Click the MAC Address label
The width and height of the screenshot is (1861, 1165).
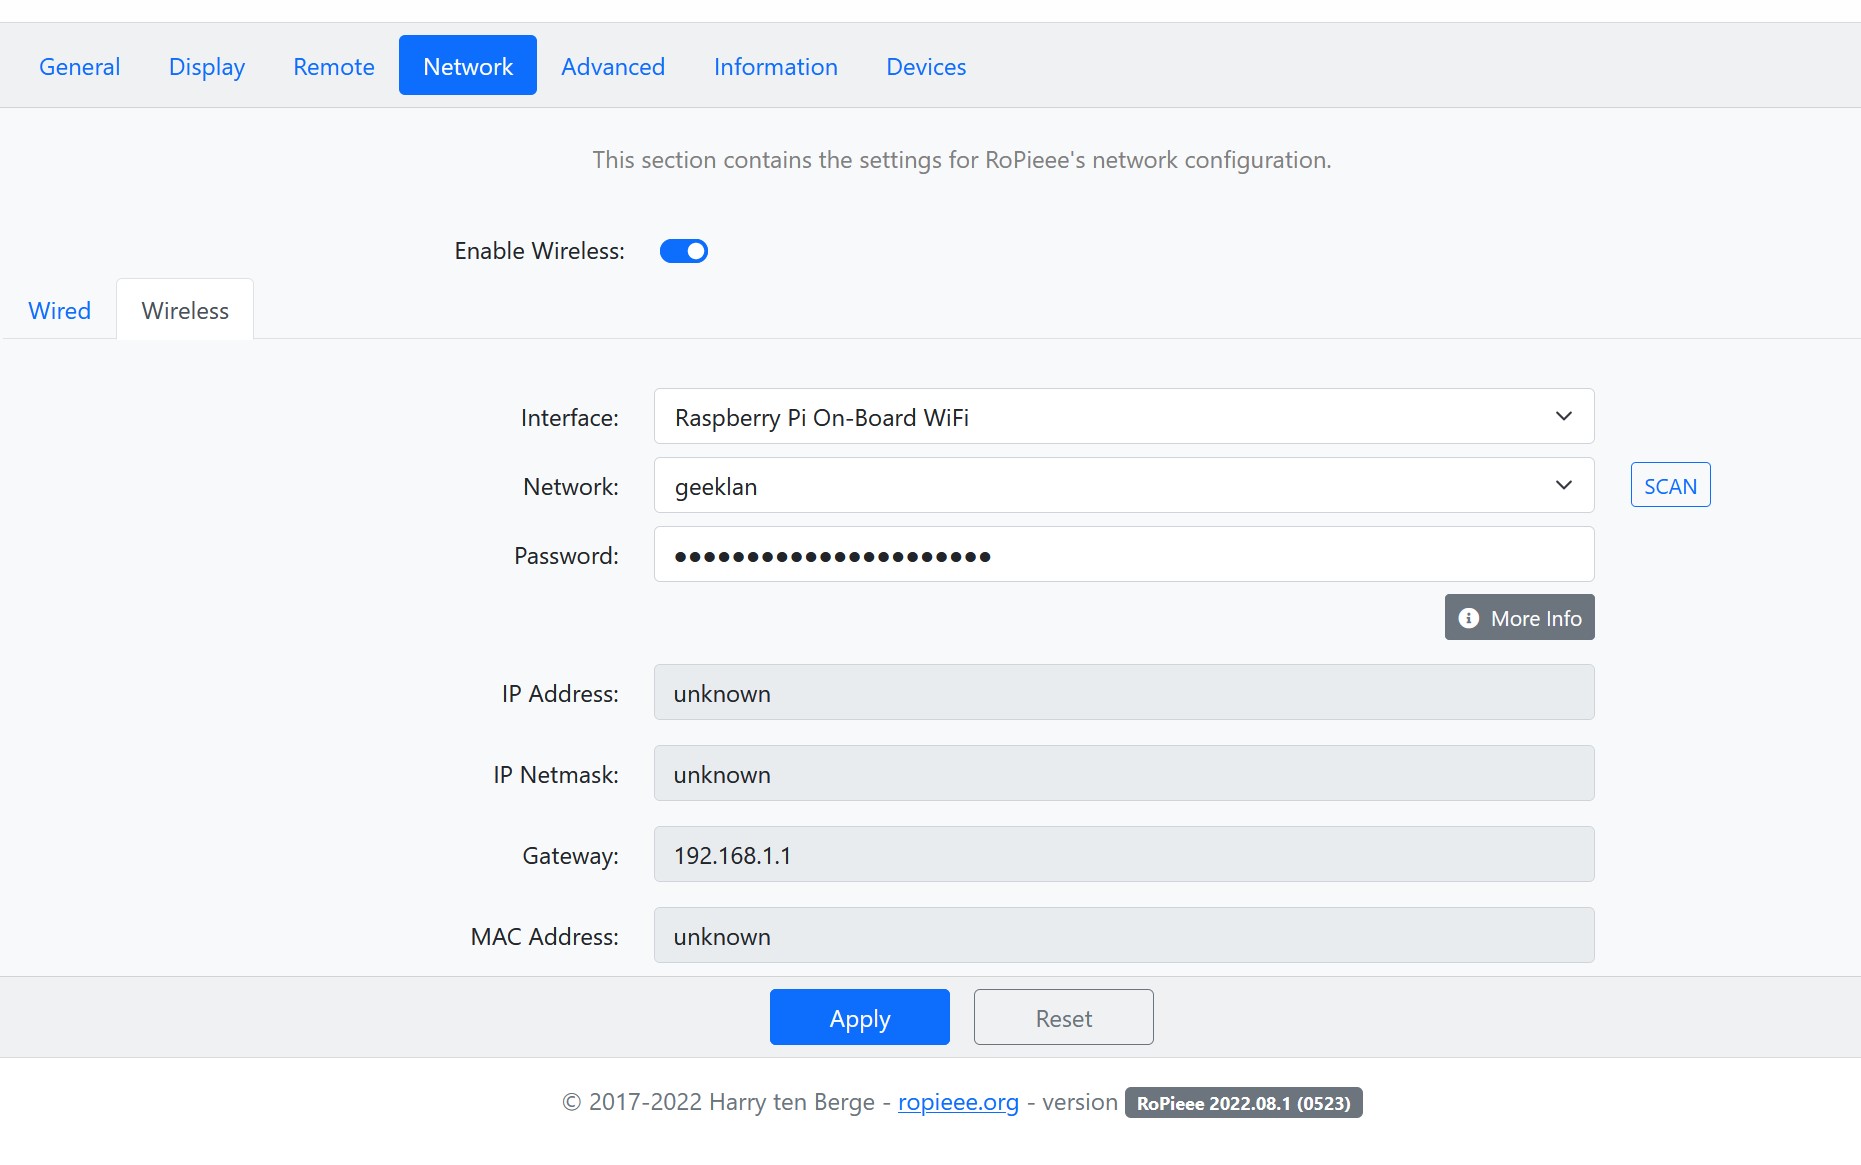point(545,937)
